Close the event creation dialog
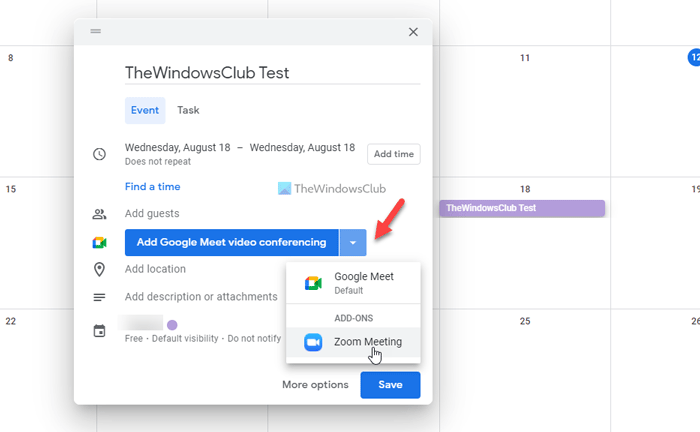Viewport: 700px width, 432px height. pos(413,32)
